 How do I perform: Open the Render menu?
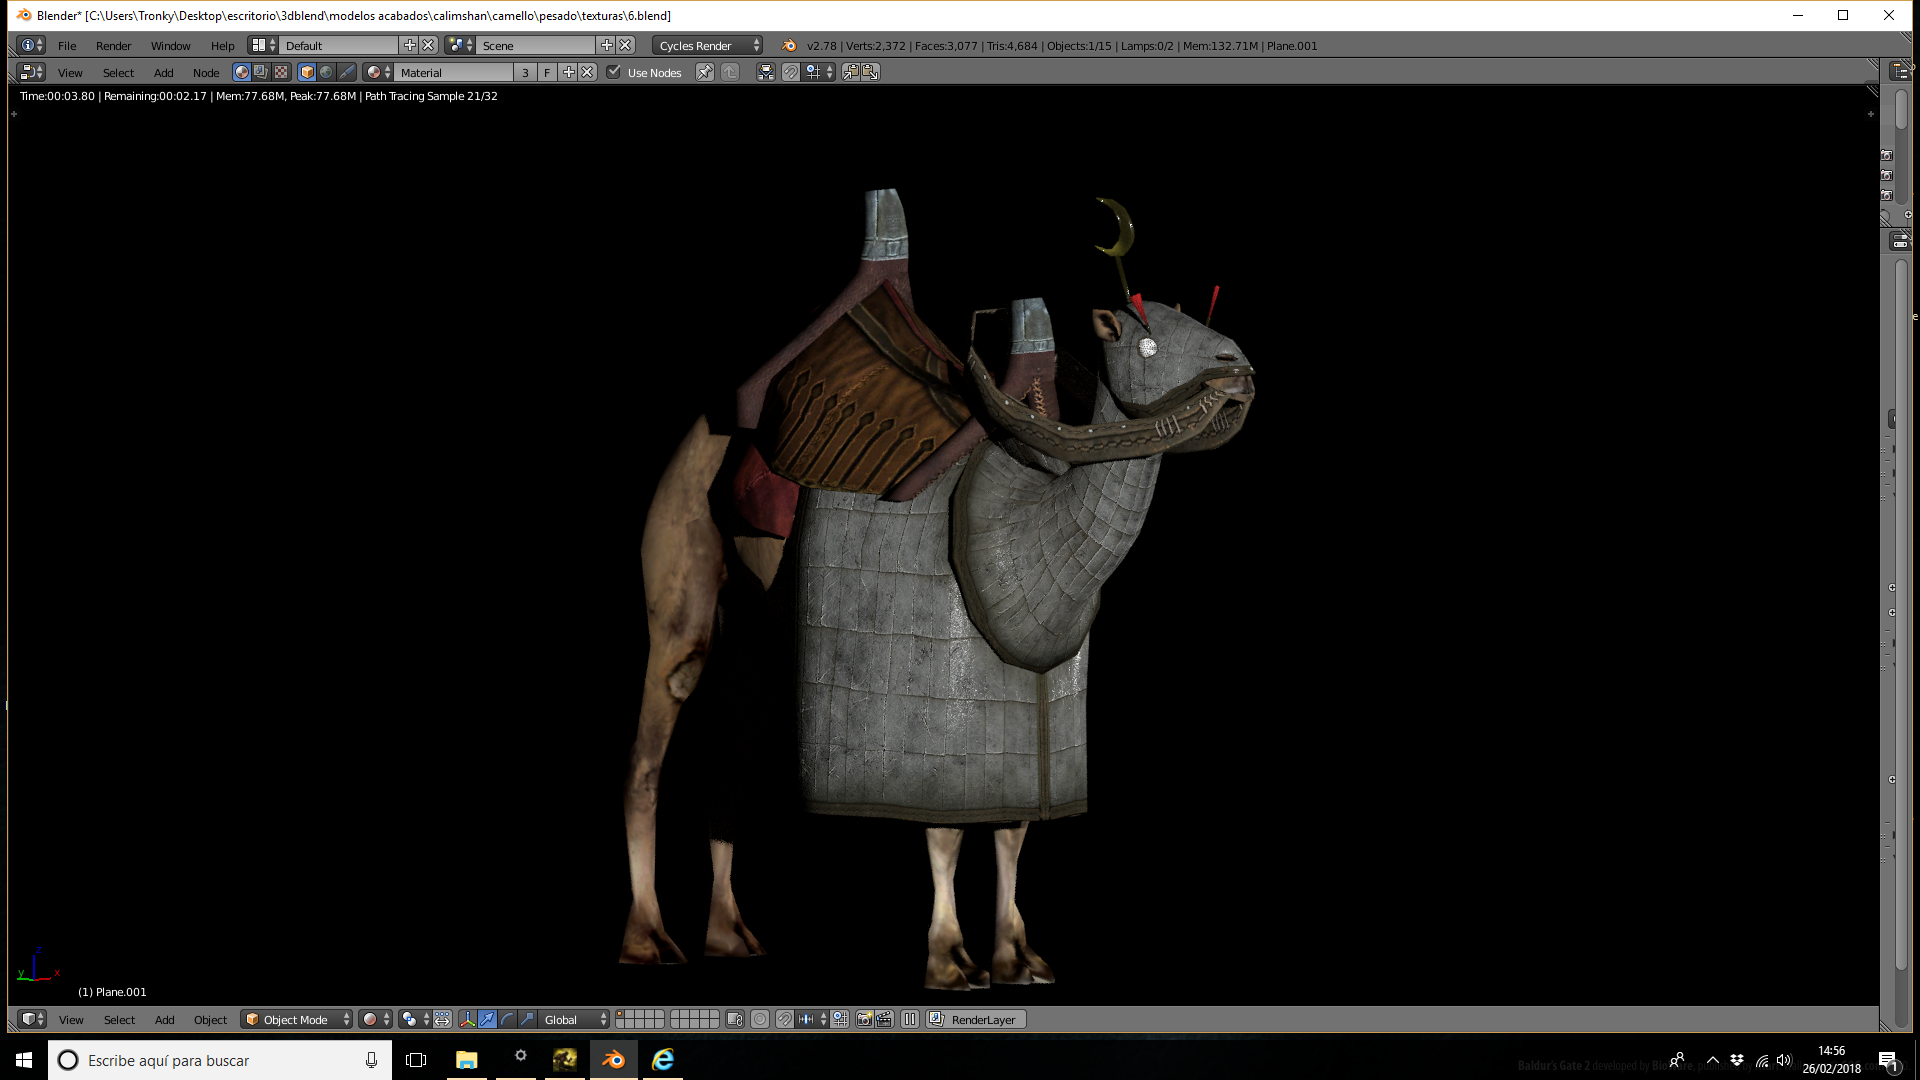113,45
